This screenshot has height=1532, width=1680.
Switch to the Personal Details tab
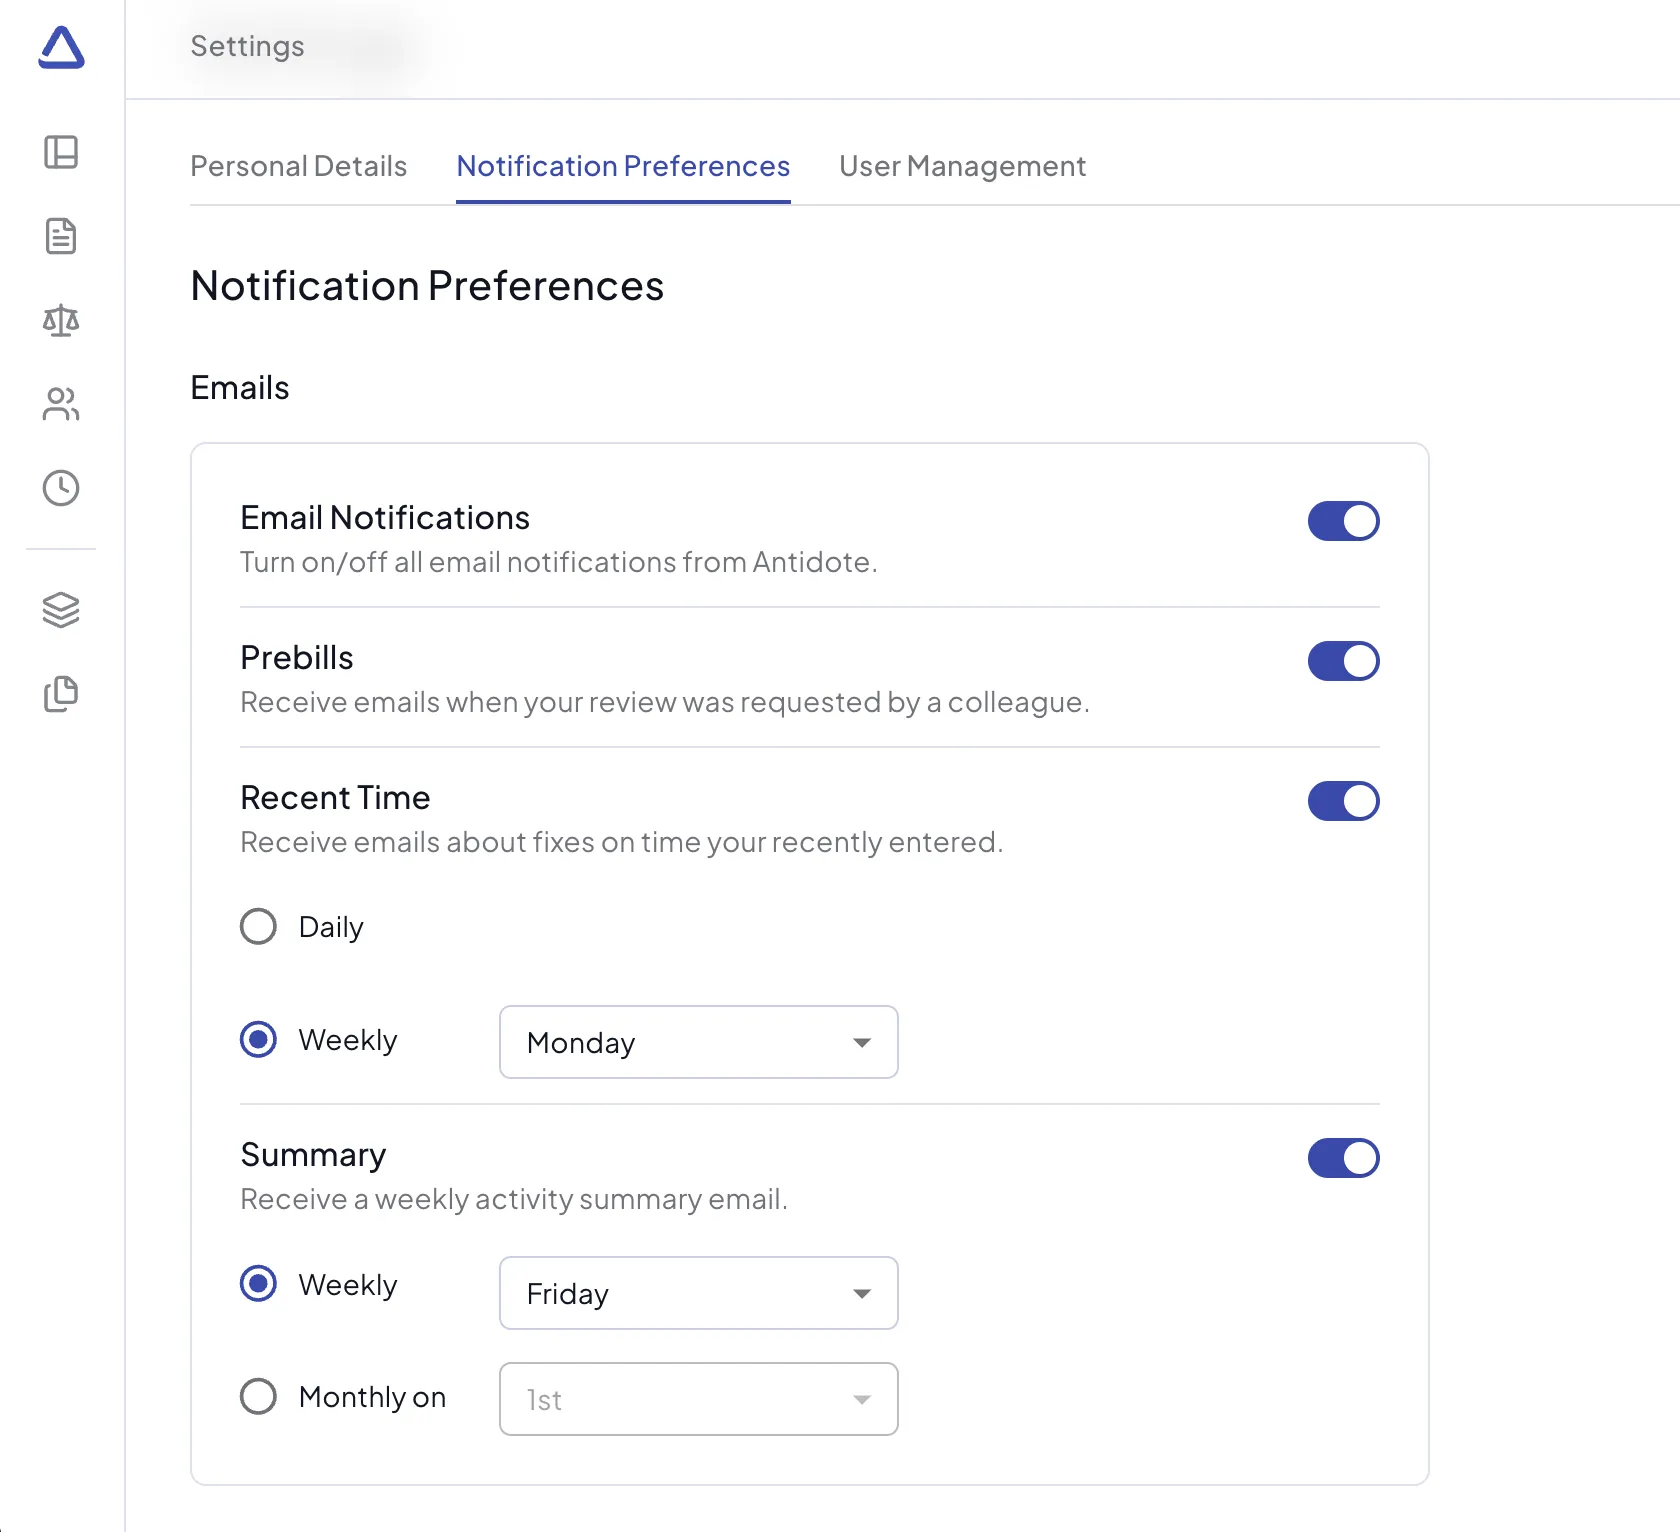tap(298, 166)
